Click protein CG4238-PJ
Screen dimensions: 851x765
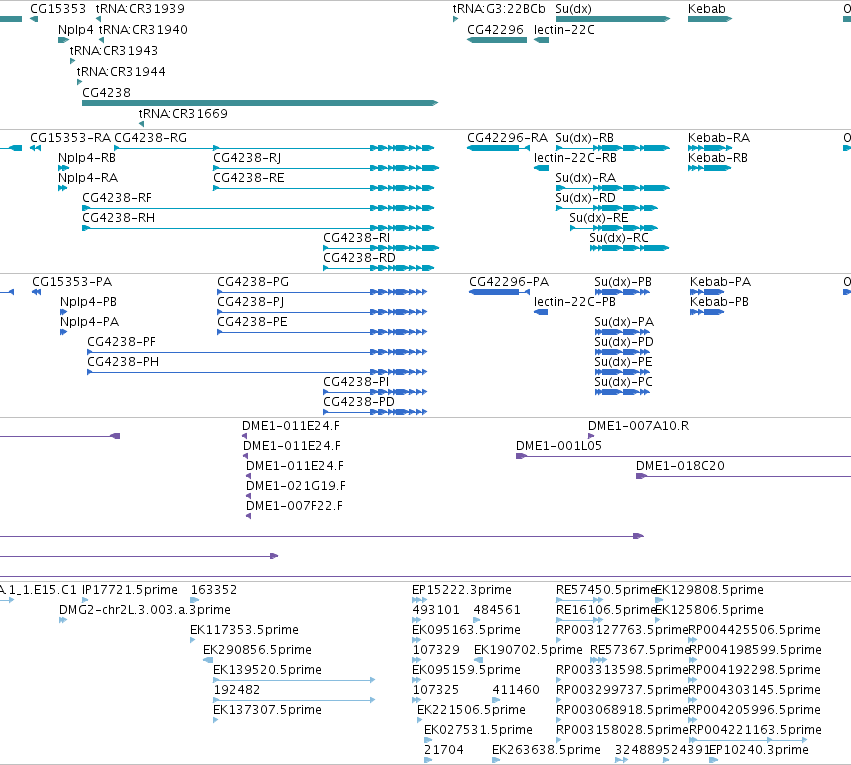coord(251,302)
